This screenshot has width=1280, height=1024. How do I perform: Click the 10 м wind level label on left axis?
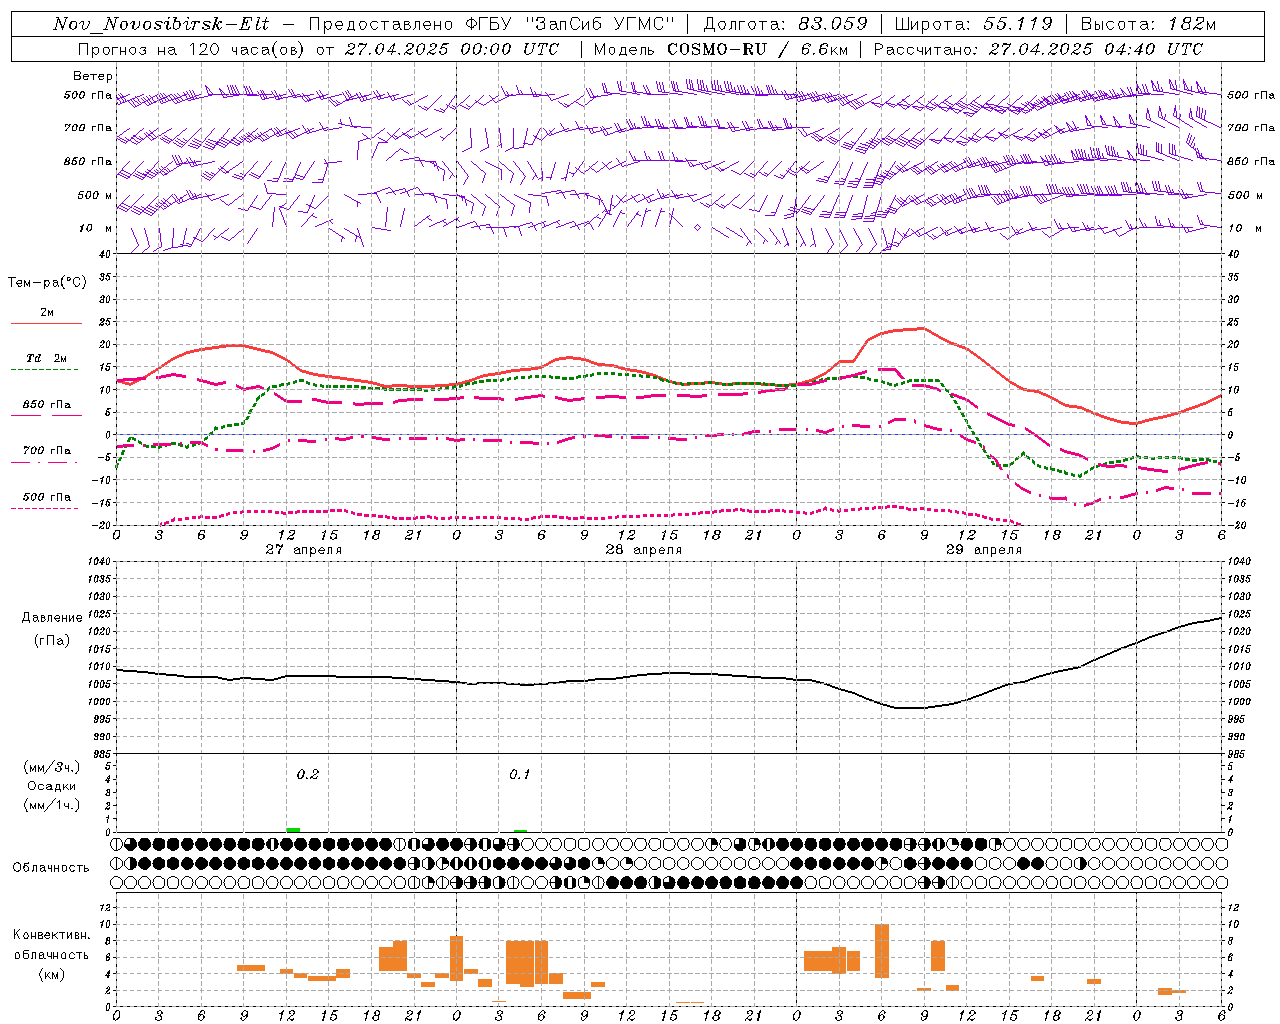point(95,228)
